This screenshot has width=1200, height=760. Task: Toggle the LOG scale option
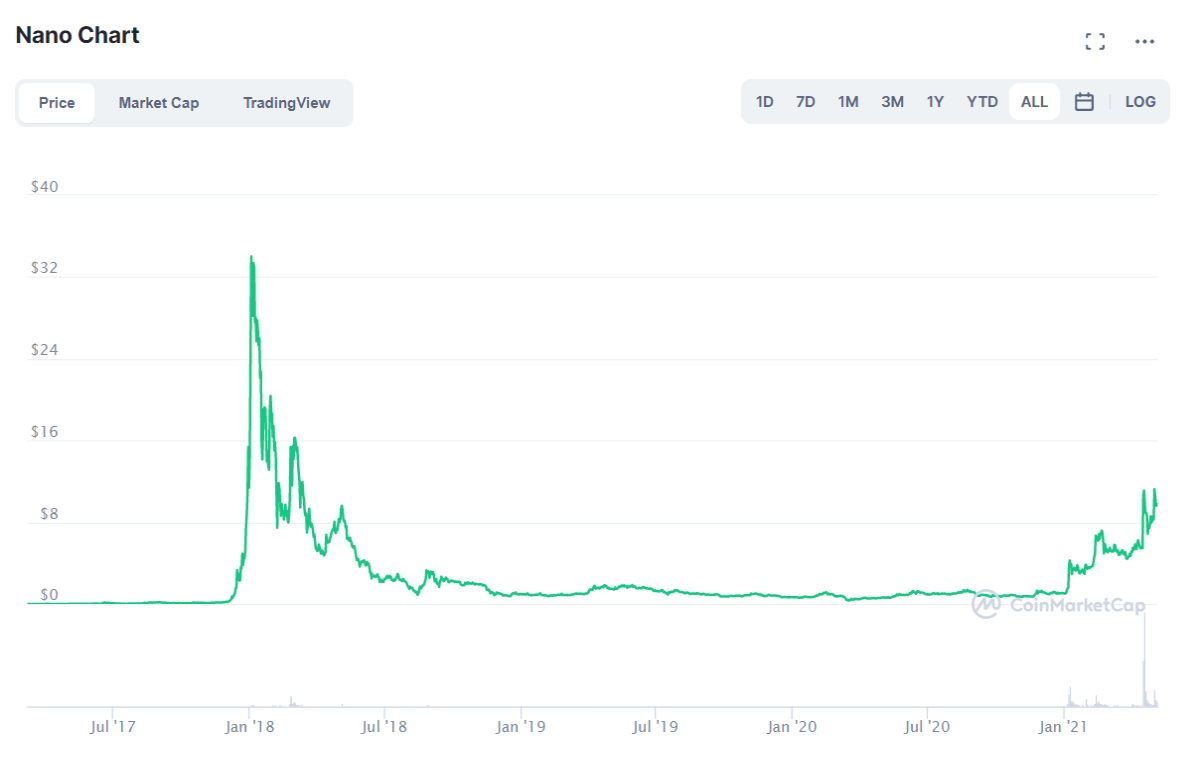[1140, 102]
